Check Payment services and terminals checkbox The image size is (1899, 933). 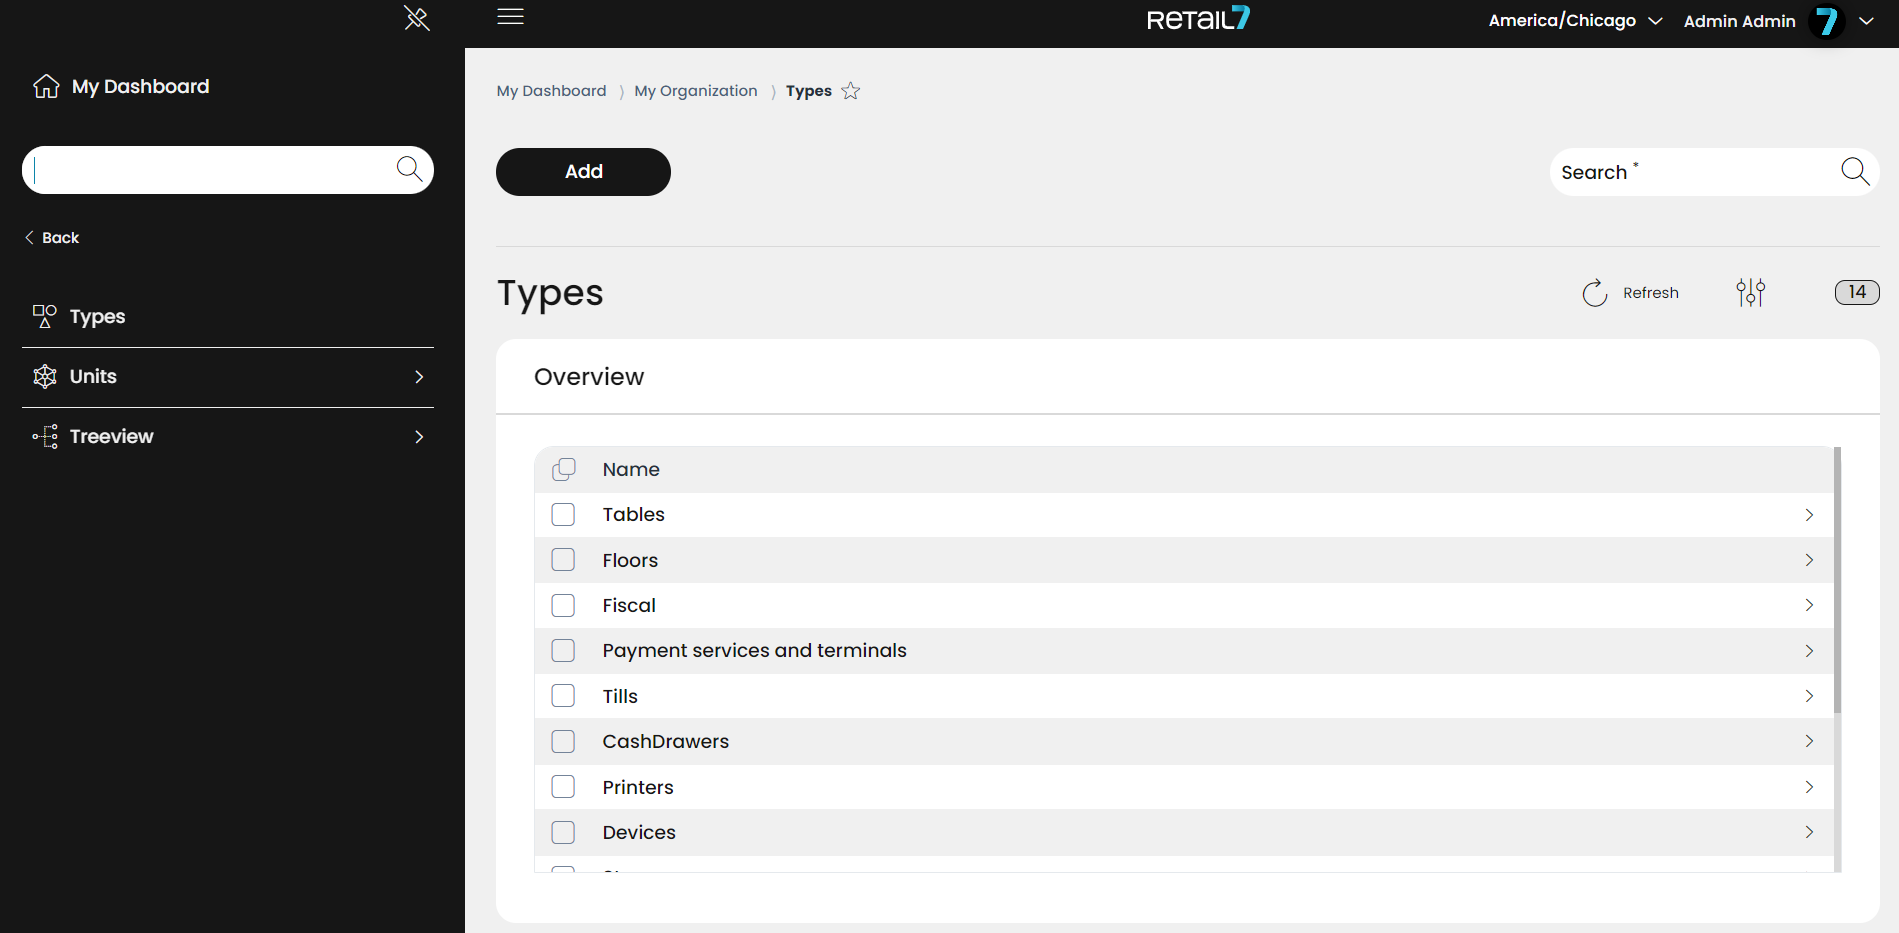click(x=564, y=651)
